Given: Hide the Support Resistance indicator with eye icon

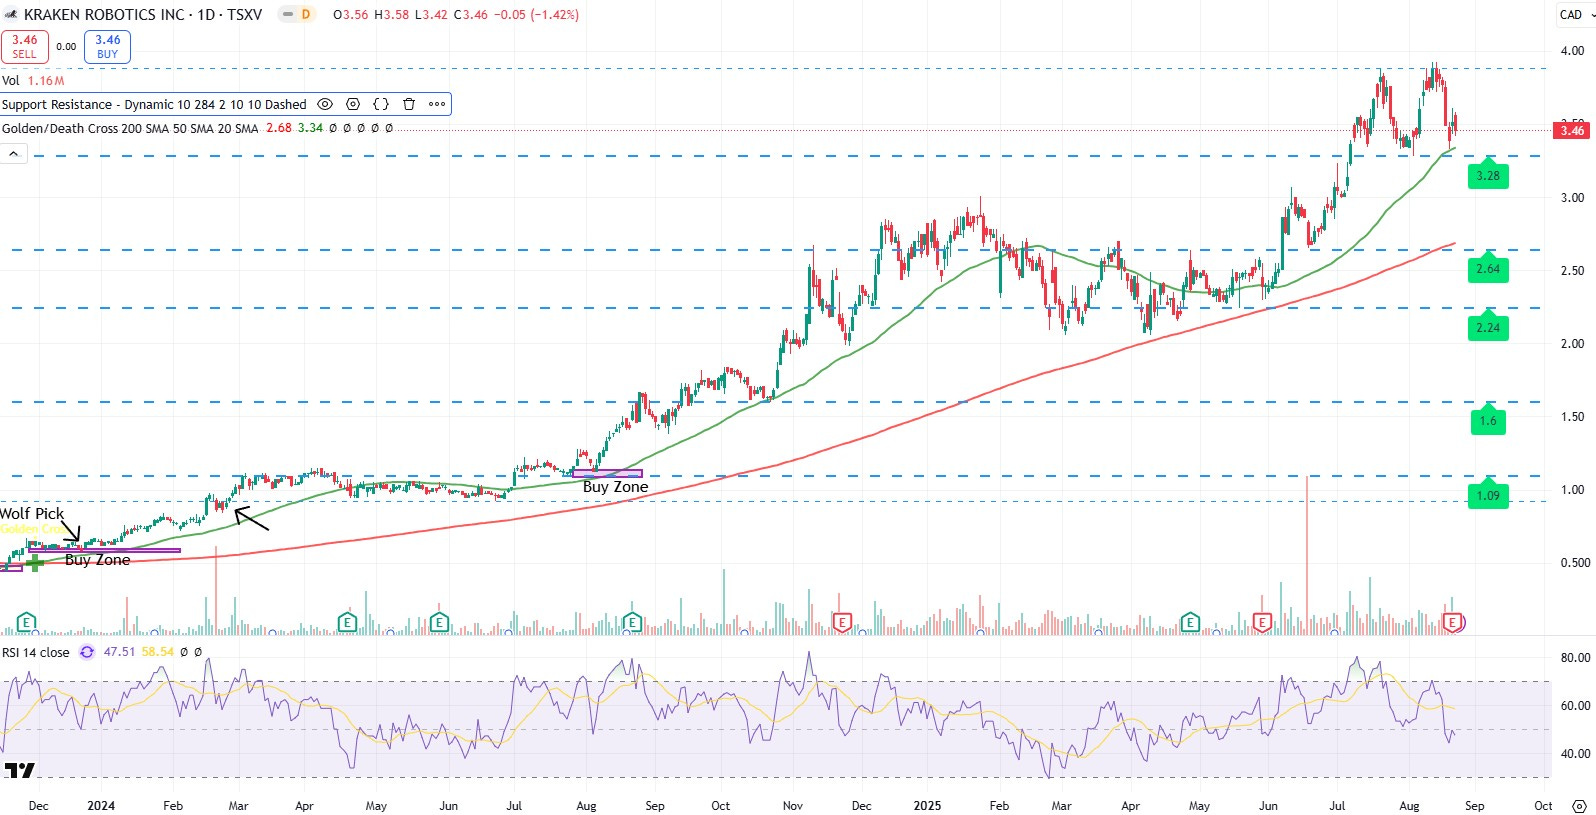Looking at the screenshot, I should pos(325,104).
